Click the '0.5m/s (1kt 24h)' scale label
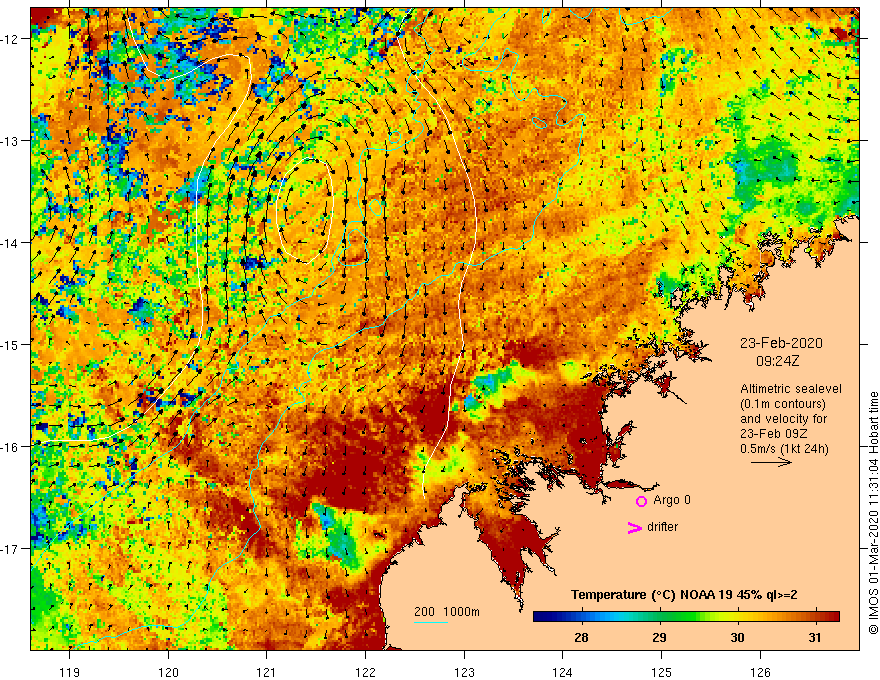Image resolution: width=880 pixels, height=680 pixels. (784, 449)
